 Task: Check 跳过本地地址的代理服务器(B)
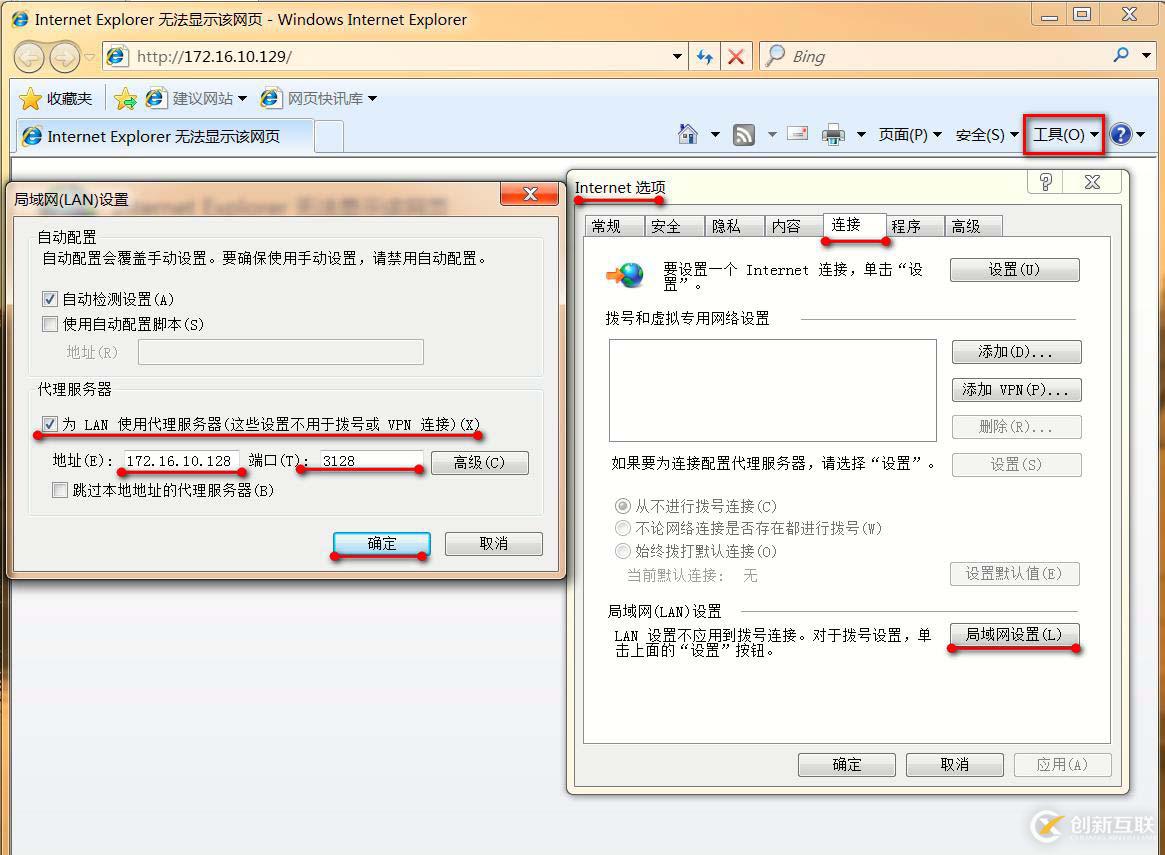(x=60, y=490)
